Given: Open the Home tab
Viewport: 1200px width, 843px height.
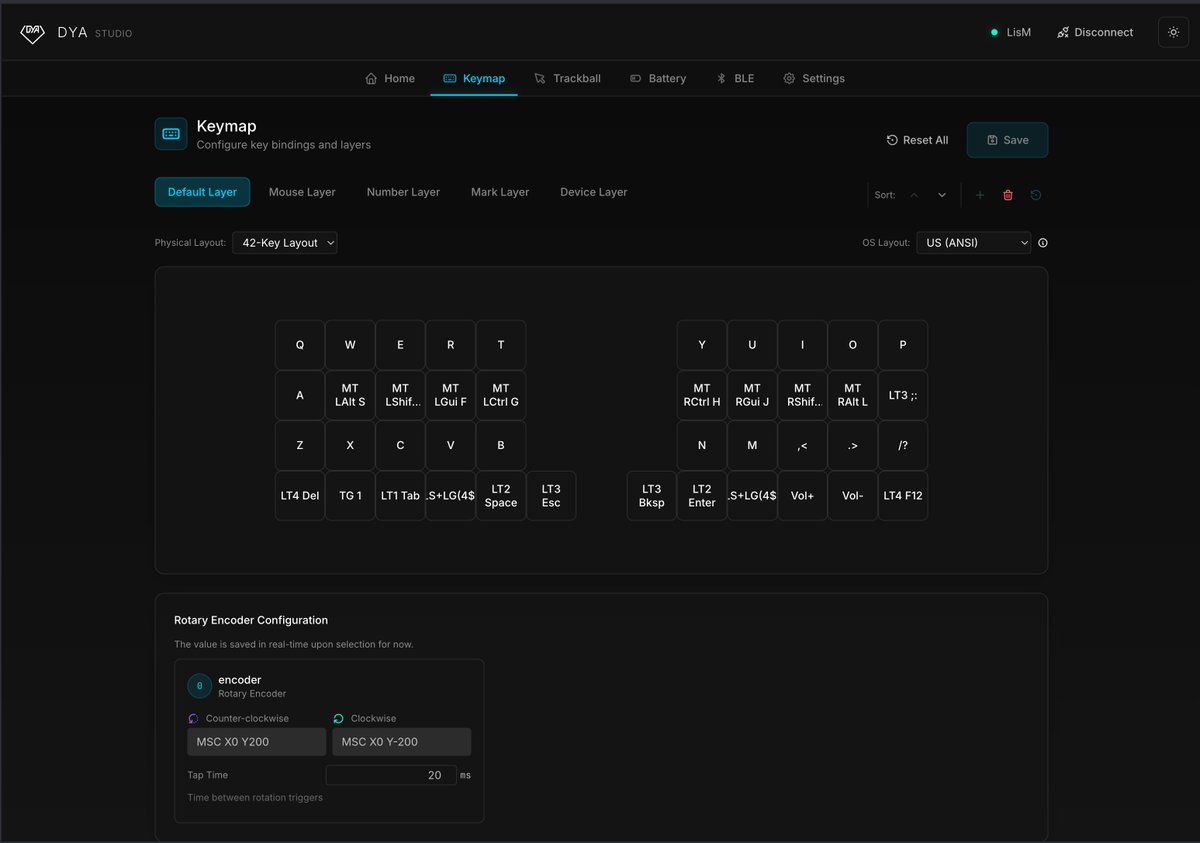Looking at the screenshot, I should coord(390,78).
